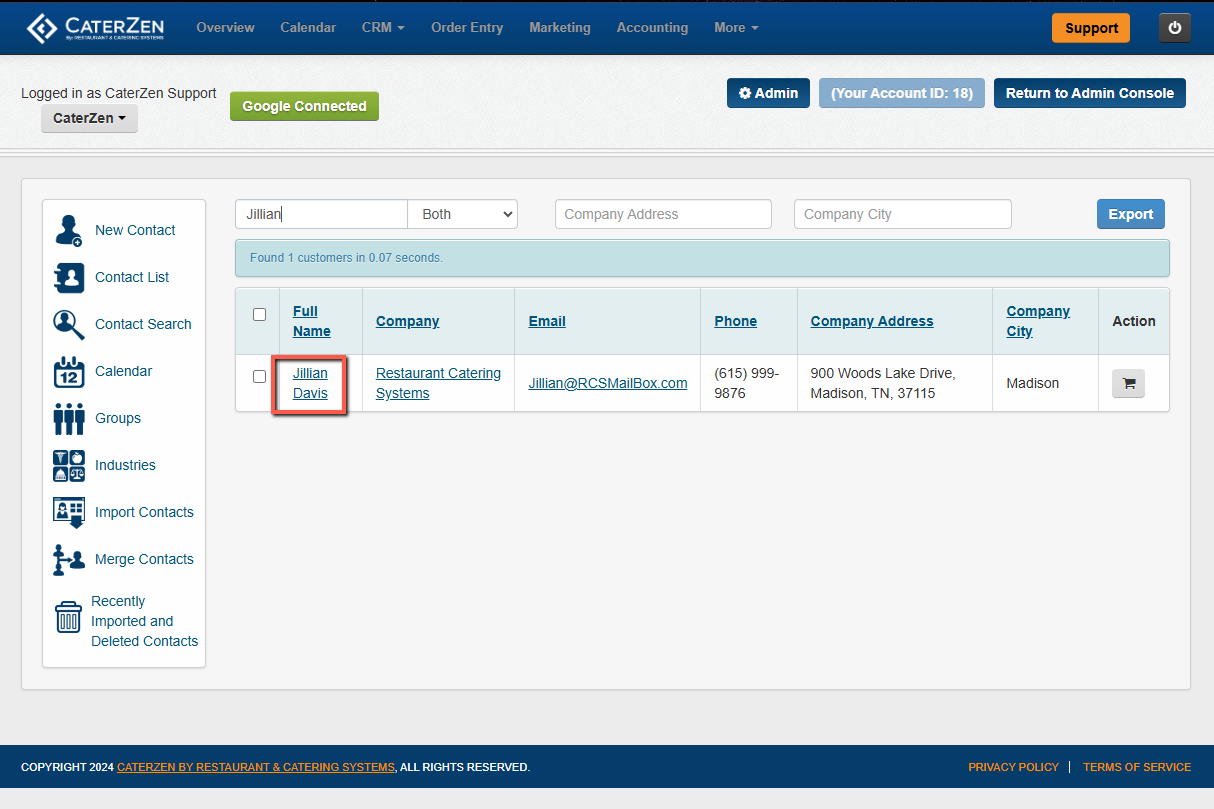The height and width of the screenshot is (809, 1214).
Task: Open the Merge Contacts sidebar link
Action: 144,559
